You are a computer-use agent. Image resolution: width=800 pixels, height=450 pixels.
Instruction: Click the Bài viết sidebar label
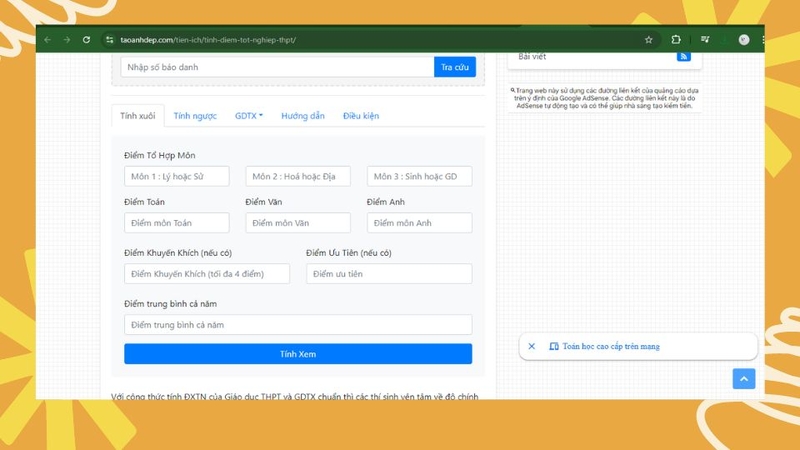532,57
